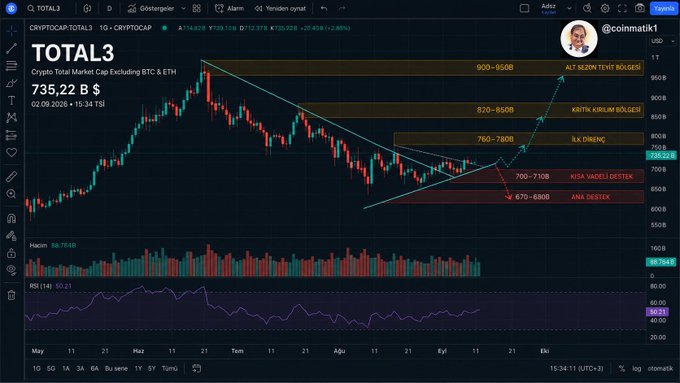This screenshot has width=680, height=383.
Task: Open the TOTAL3 symbol search
Action: (x=43, y=8)
